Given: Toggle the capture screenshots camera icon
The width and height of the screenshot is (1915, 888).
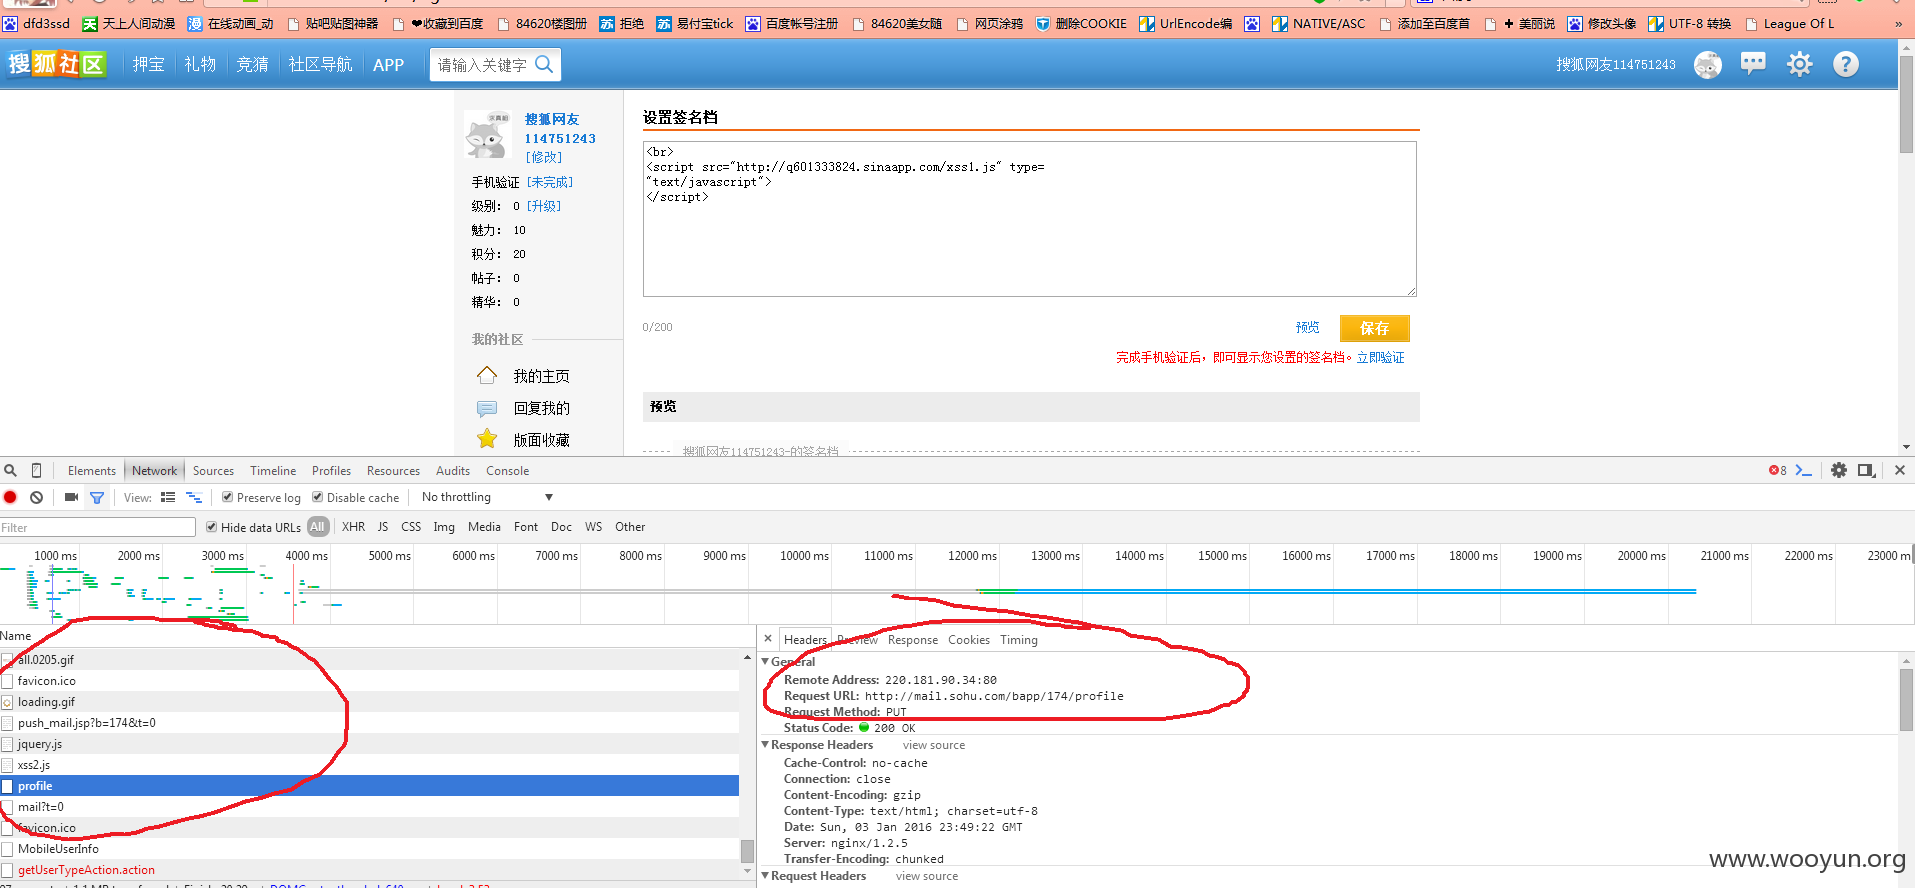Looking at the screenshot, I should click(x=71, y=497).
